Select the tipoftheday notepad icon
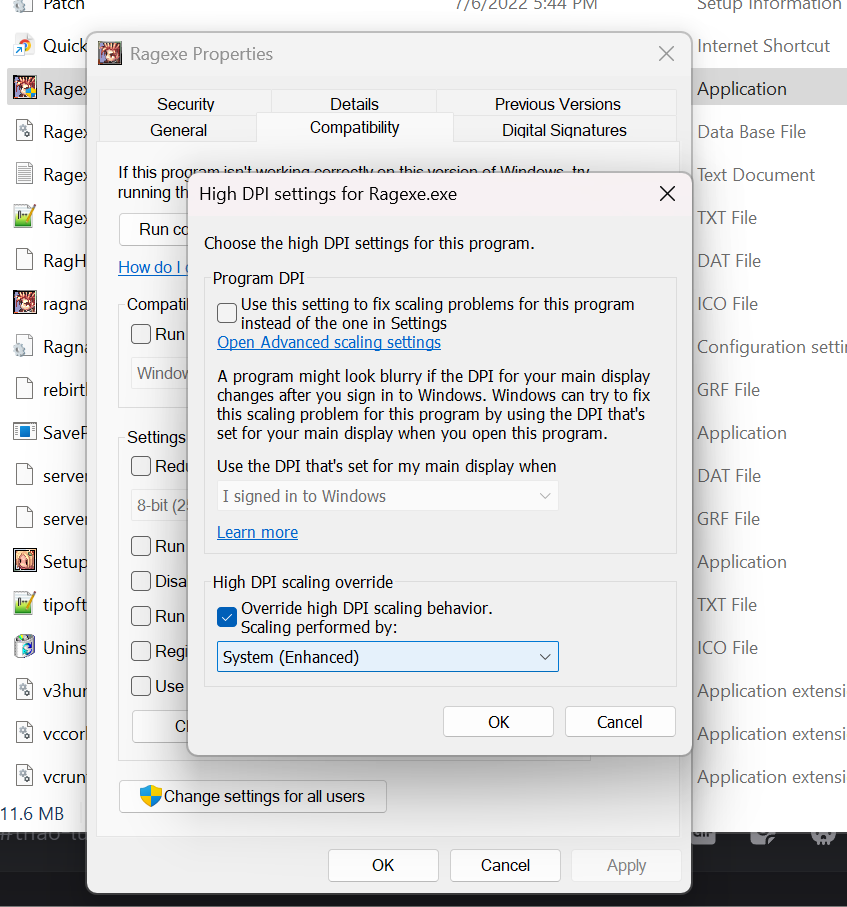The image size is (847, 907). (23, 604)
